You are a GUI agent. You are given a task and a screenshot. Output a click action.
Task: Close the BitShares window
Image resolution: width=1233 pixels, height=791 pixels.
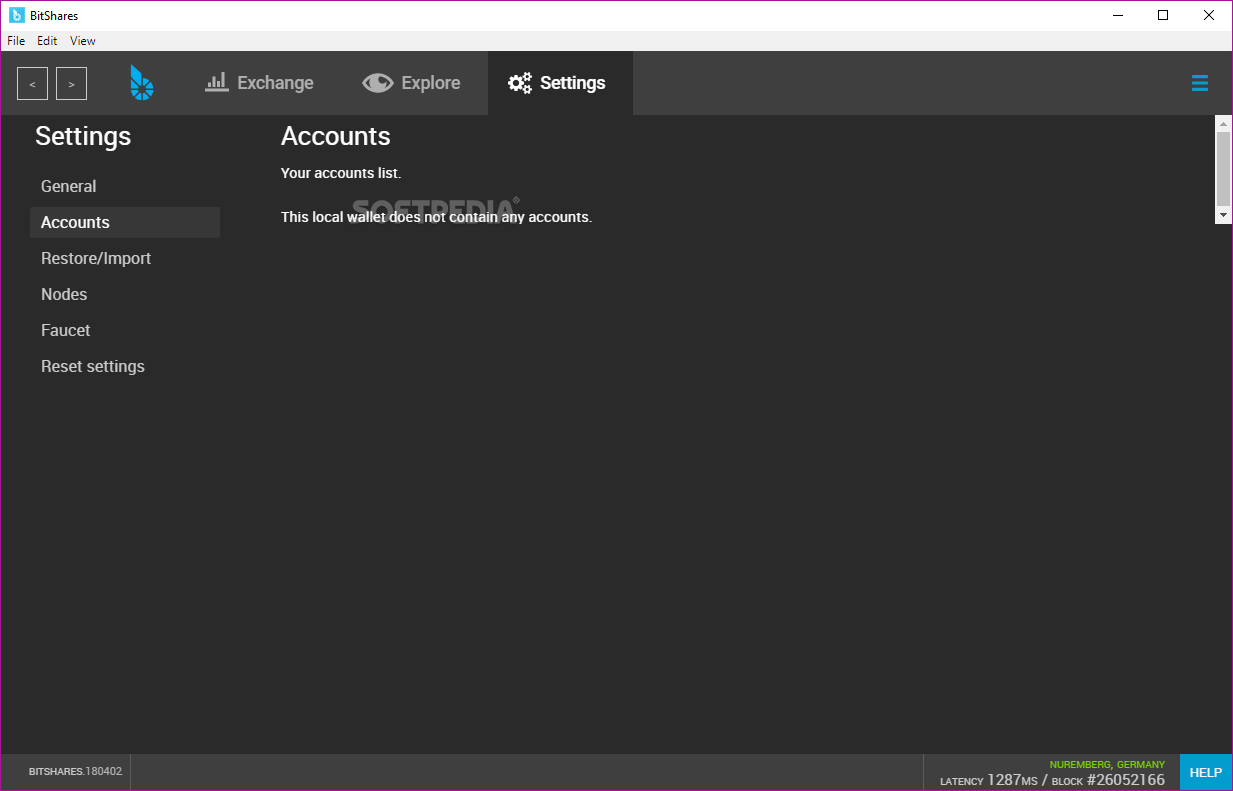coord(1209,15)
